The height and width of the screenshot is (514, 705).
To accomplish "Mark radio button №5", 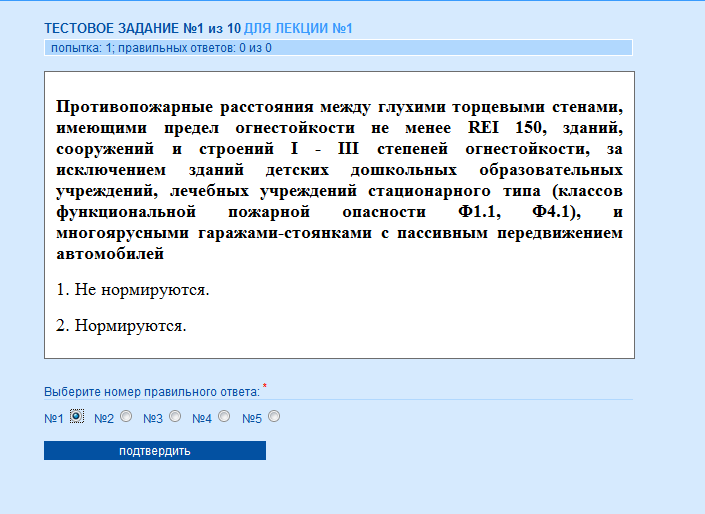I will pos(274,416).
